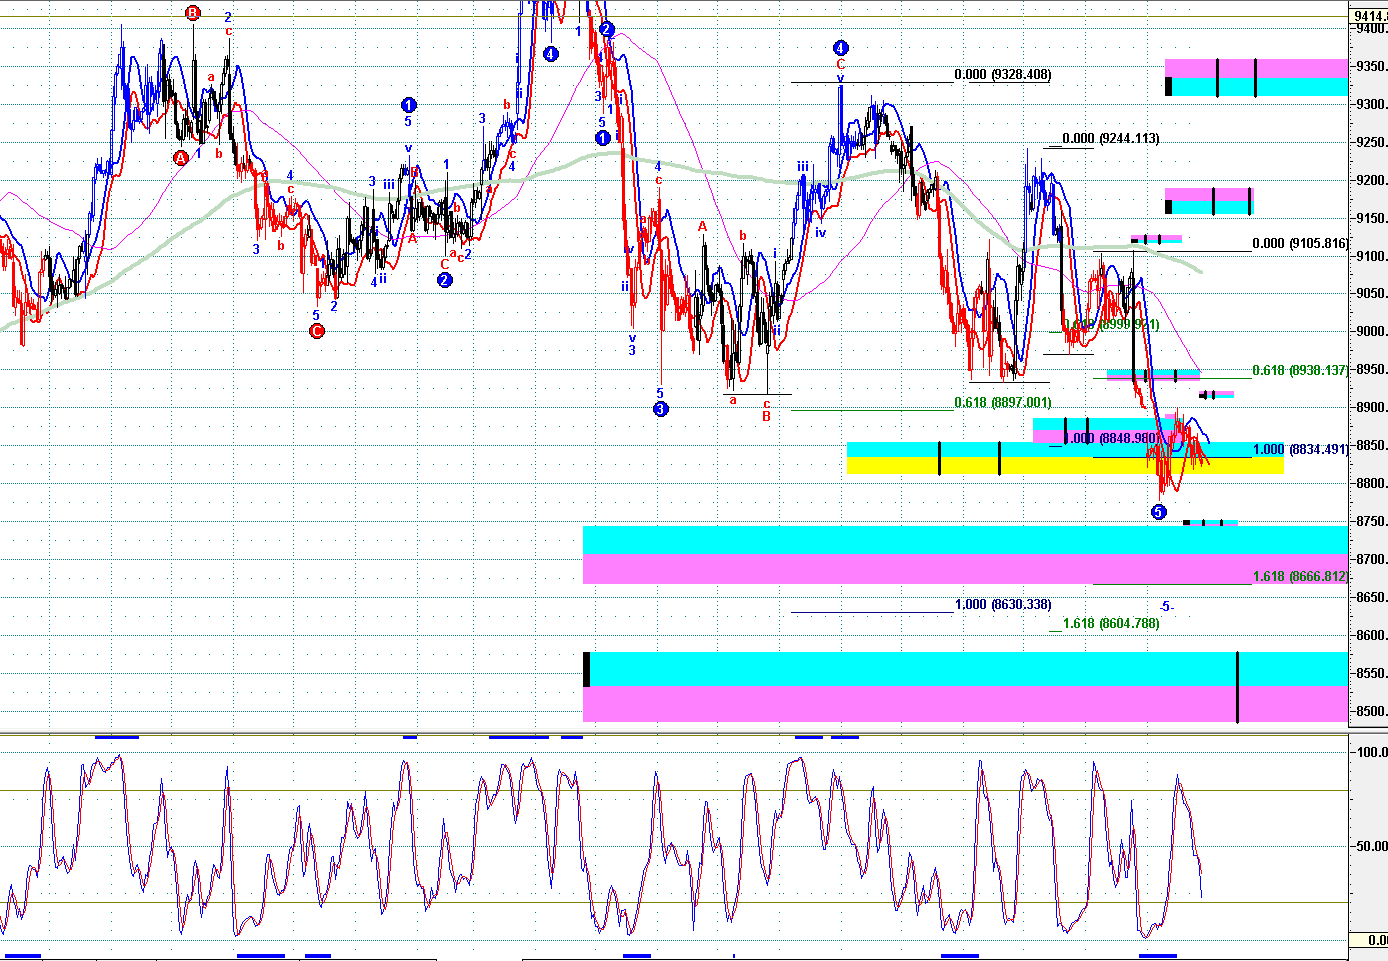Click the 0.000 (9244.113) Fibonacci label
The height and width of the screenshot is (961, 1388).
[1110, 139]
